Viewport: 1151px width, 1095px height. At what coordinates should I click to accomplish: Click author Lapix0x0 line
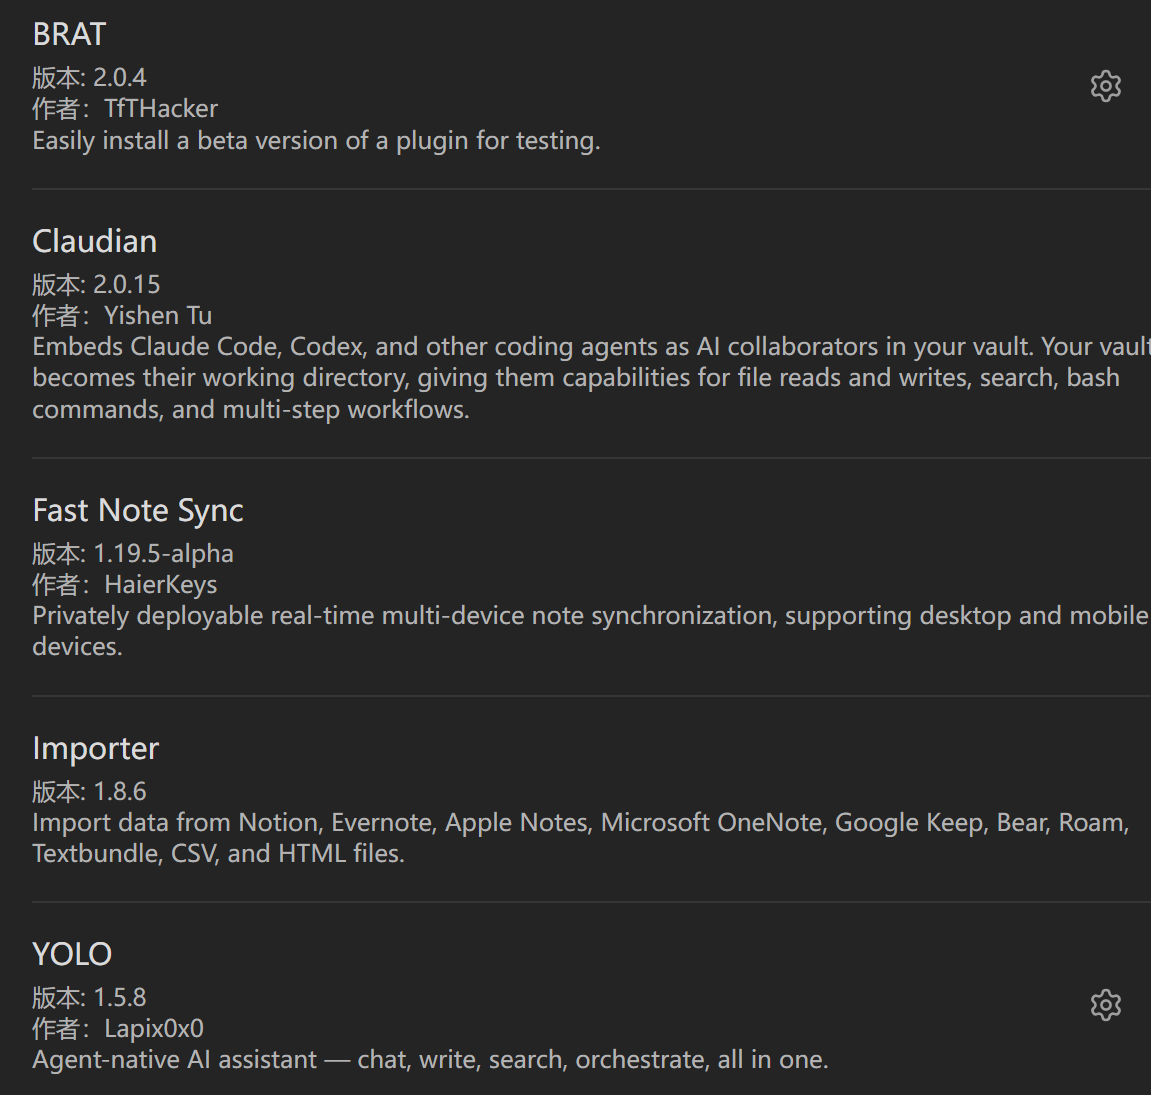[118, 1029]
